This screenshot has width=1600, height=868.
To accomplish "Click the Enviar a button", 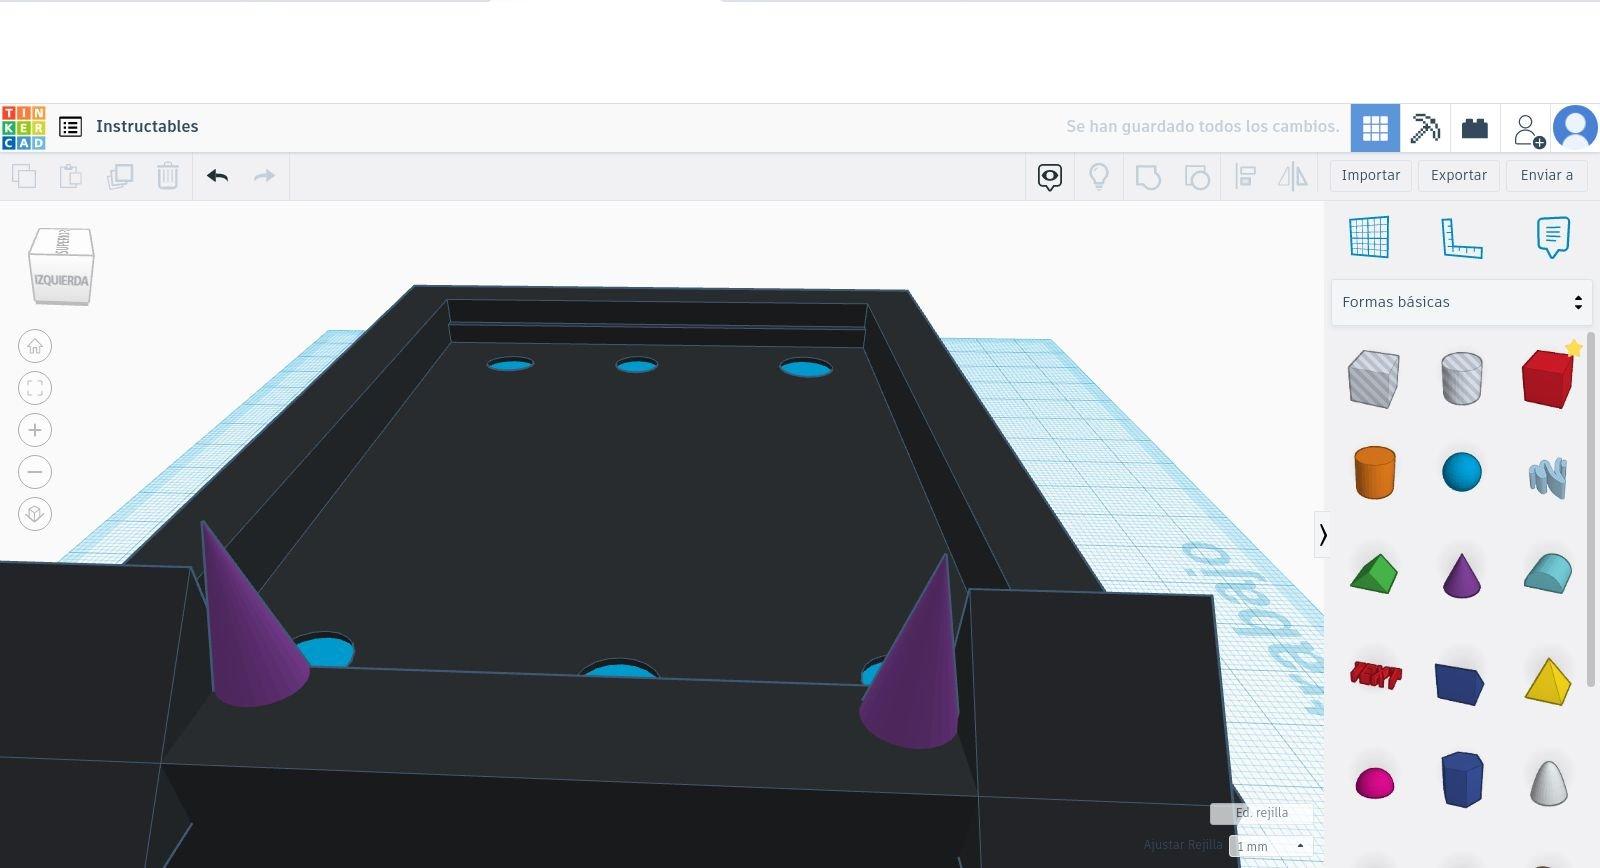I will tap(1546, 175).
